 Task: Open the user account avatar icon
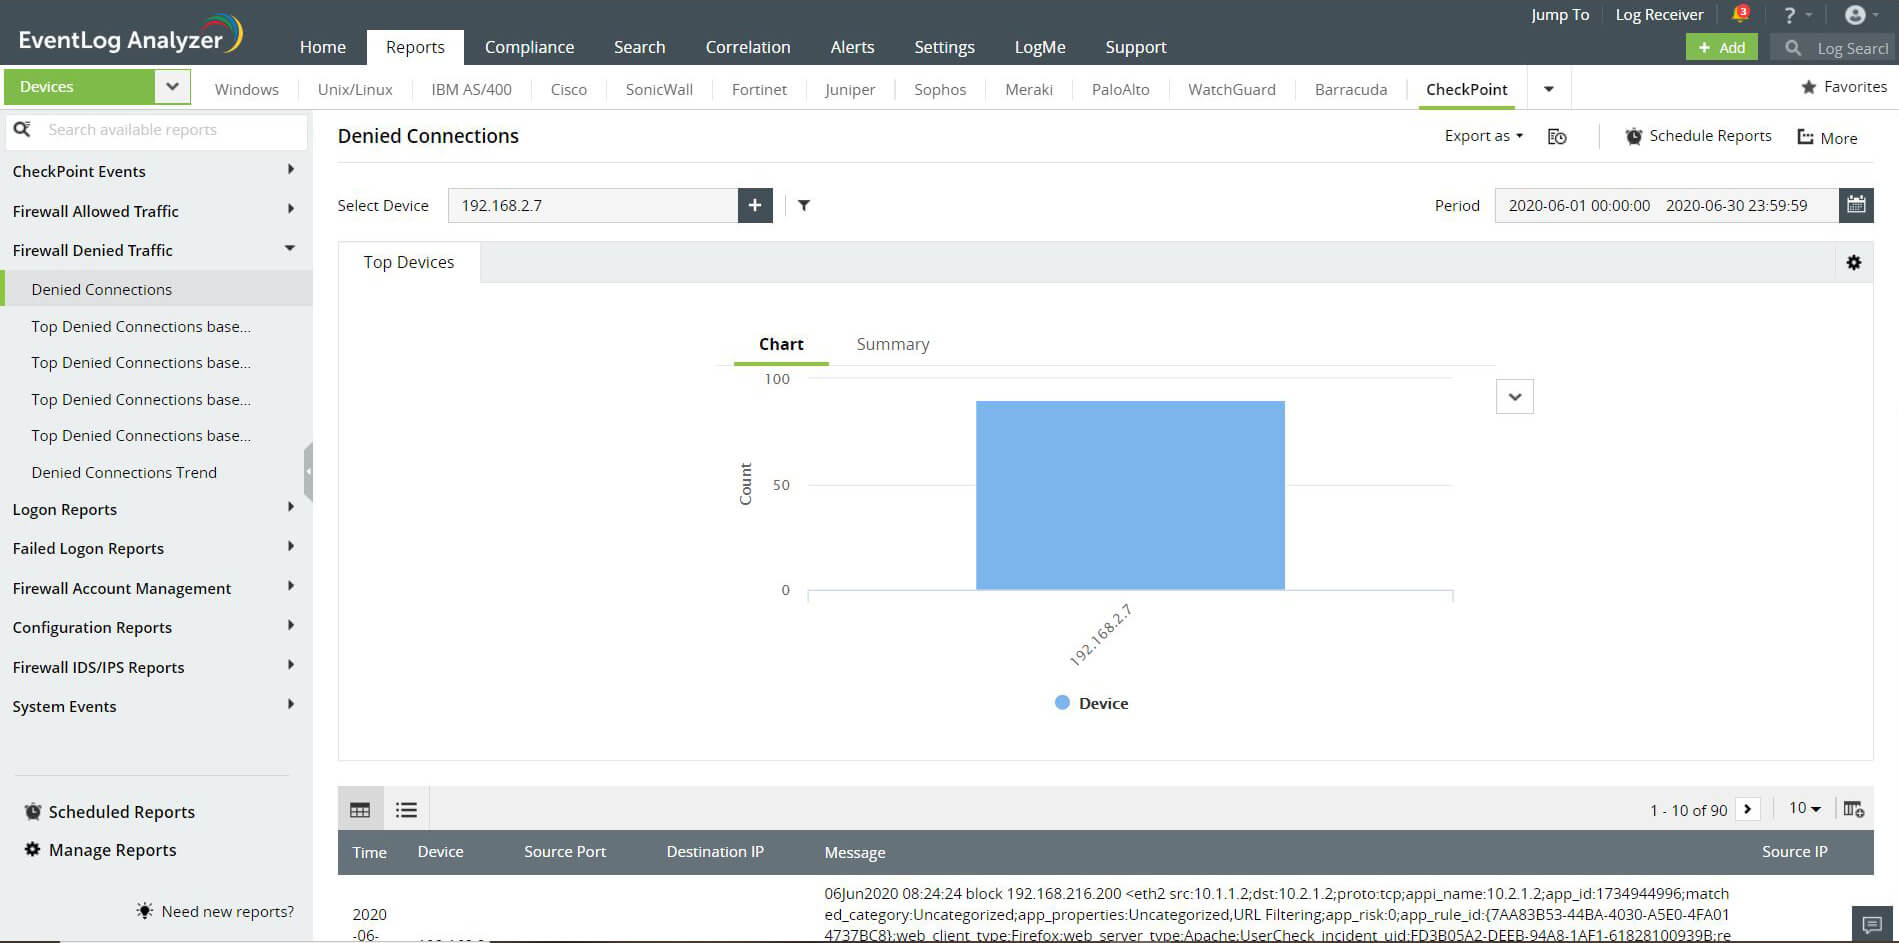[x=1854, y=15]
